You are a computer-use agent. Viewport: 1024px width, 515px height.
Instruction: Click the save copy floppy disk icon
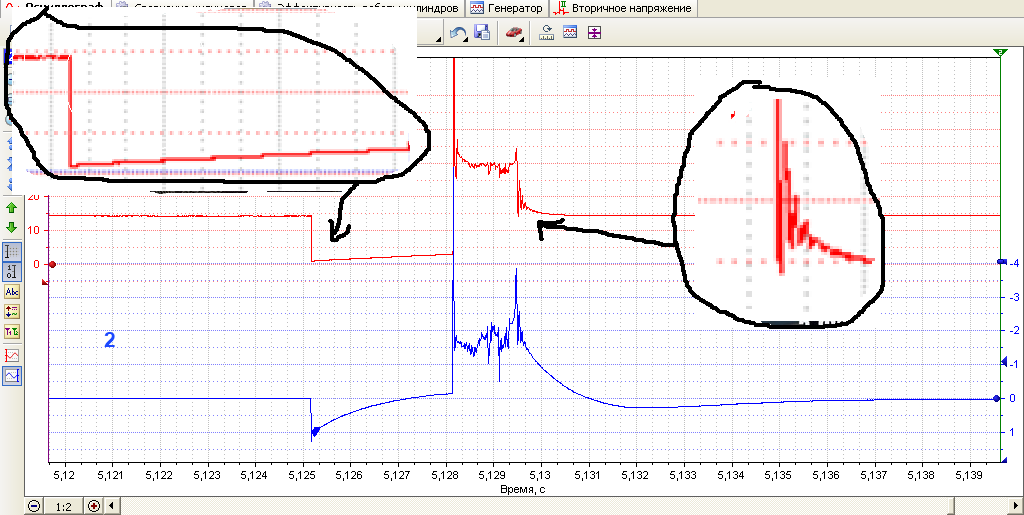point(482,32)
